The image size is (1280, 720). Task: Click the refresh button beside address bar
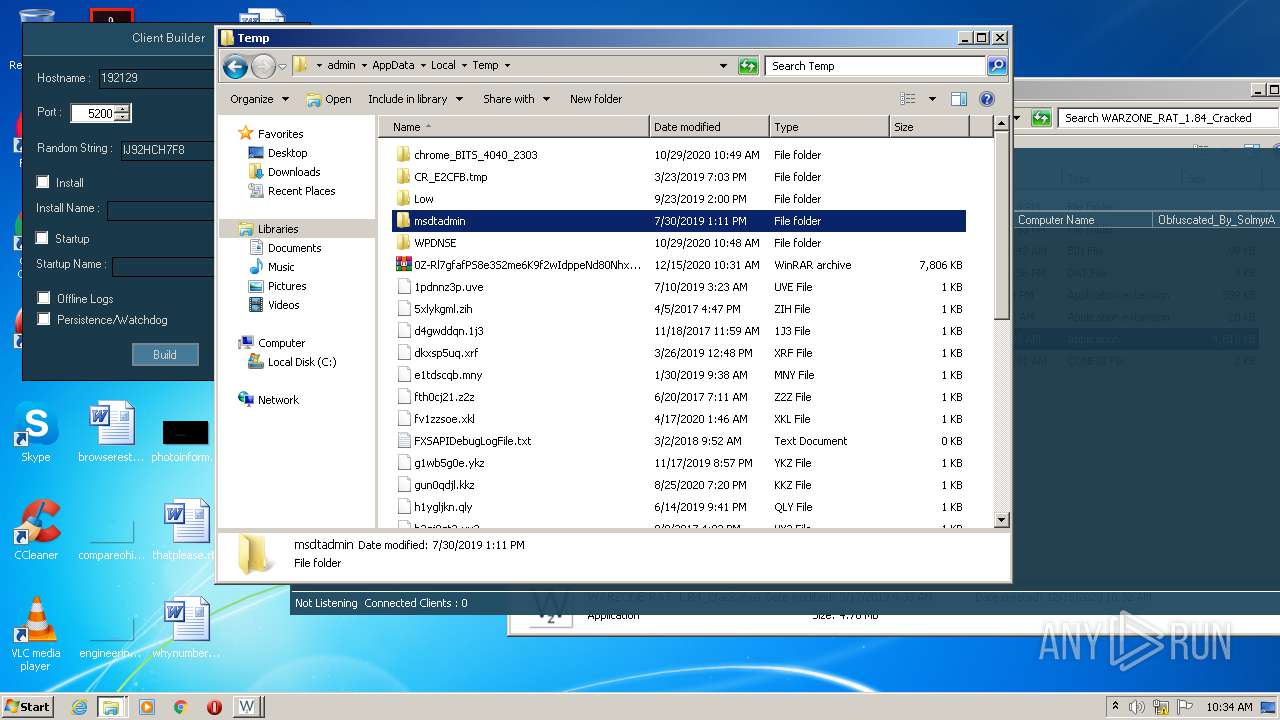point(748,66)
